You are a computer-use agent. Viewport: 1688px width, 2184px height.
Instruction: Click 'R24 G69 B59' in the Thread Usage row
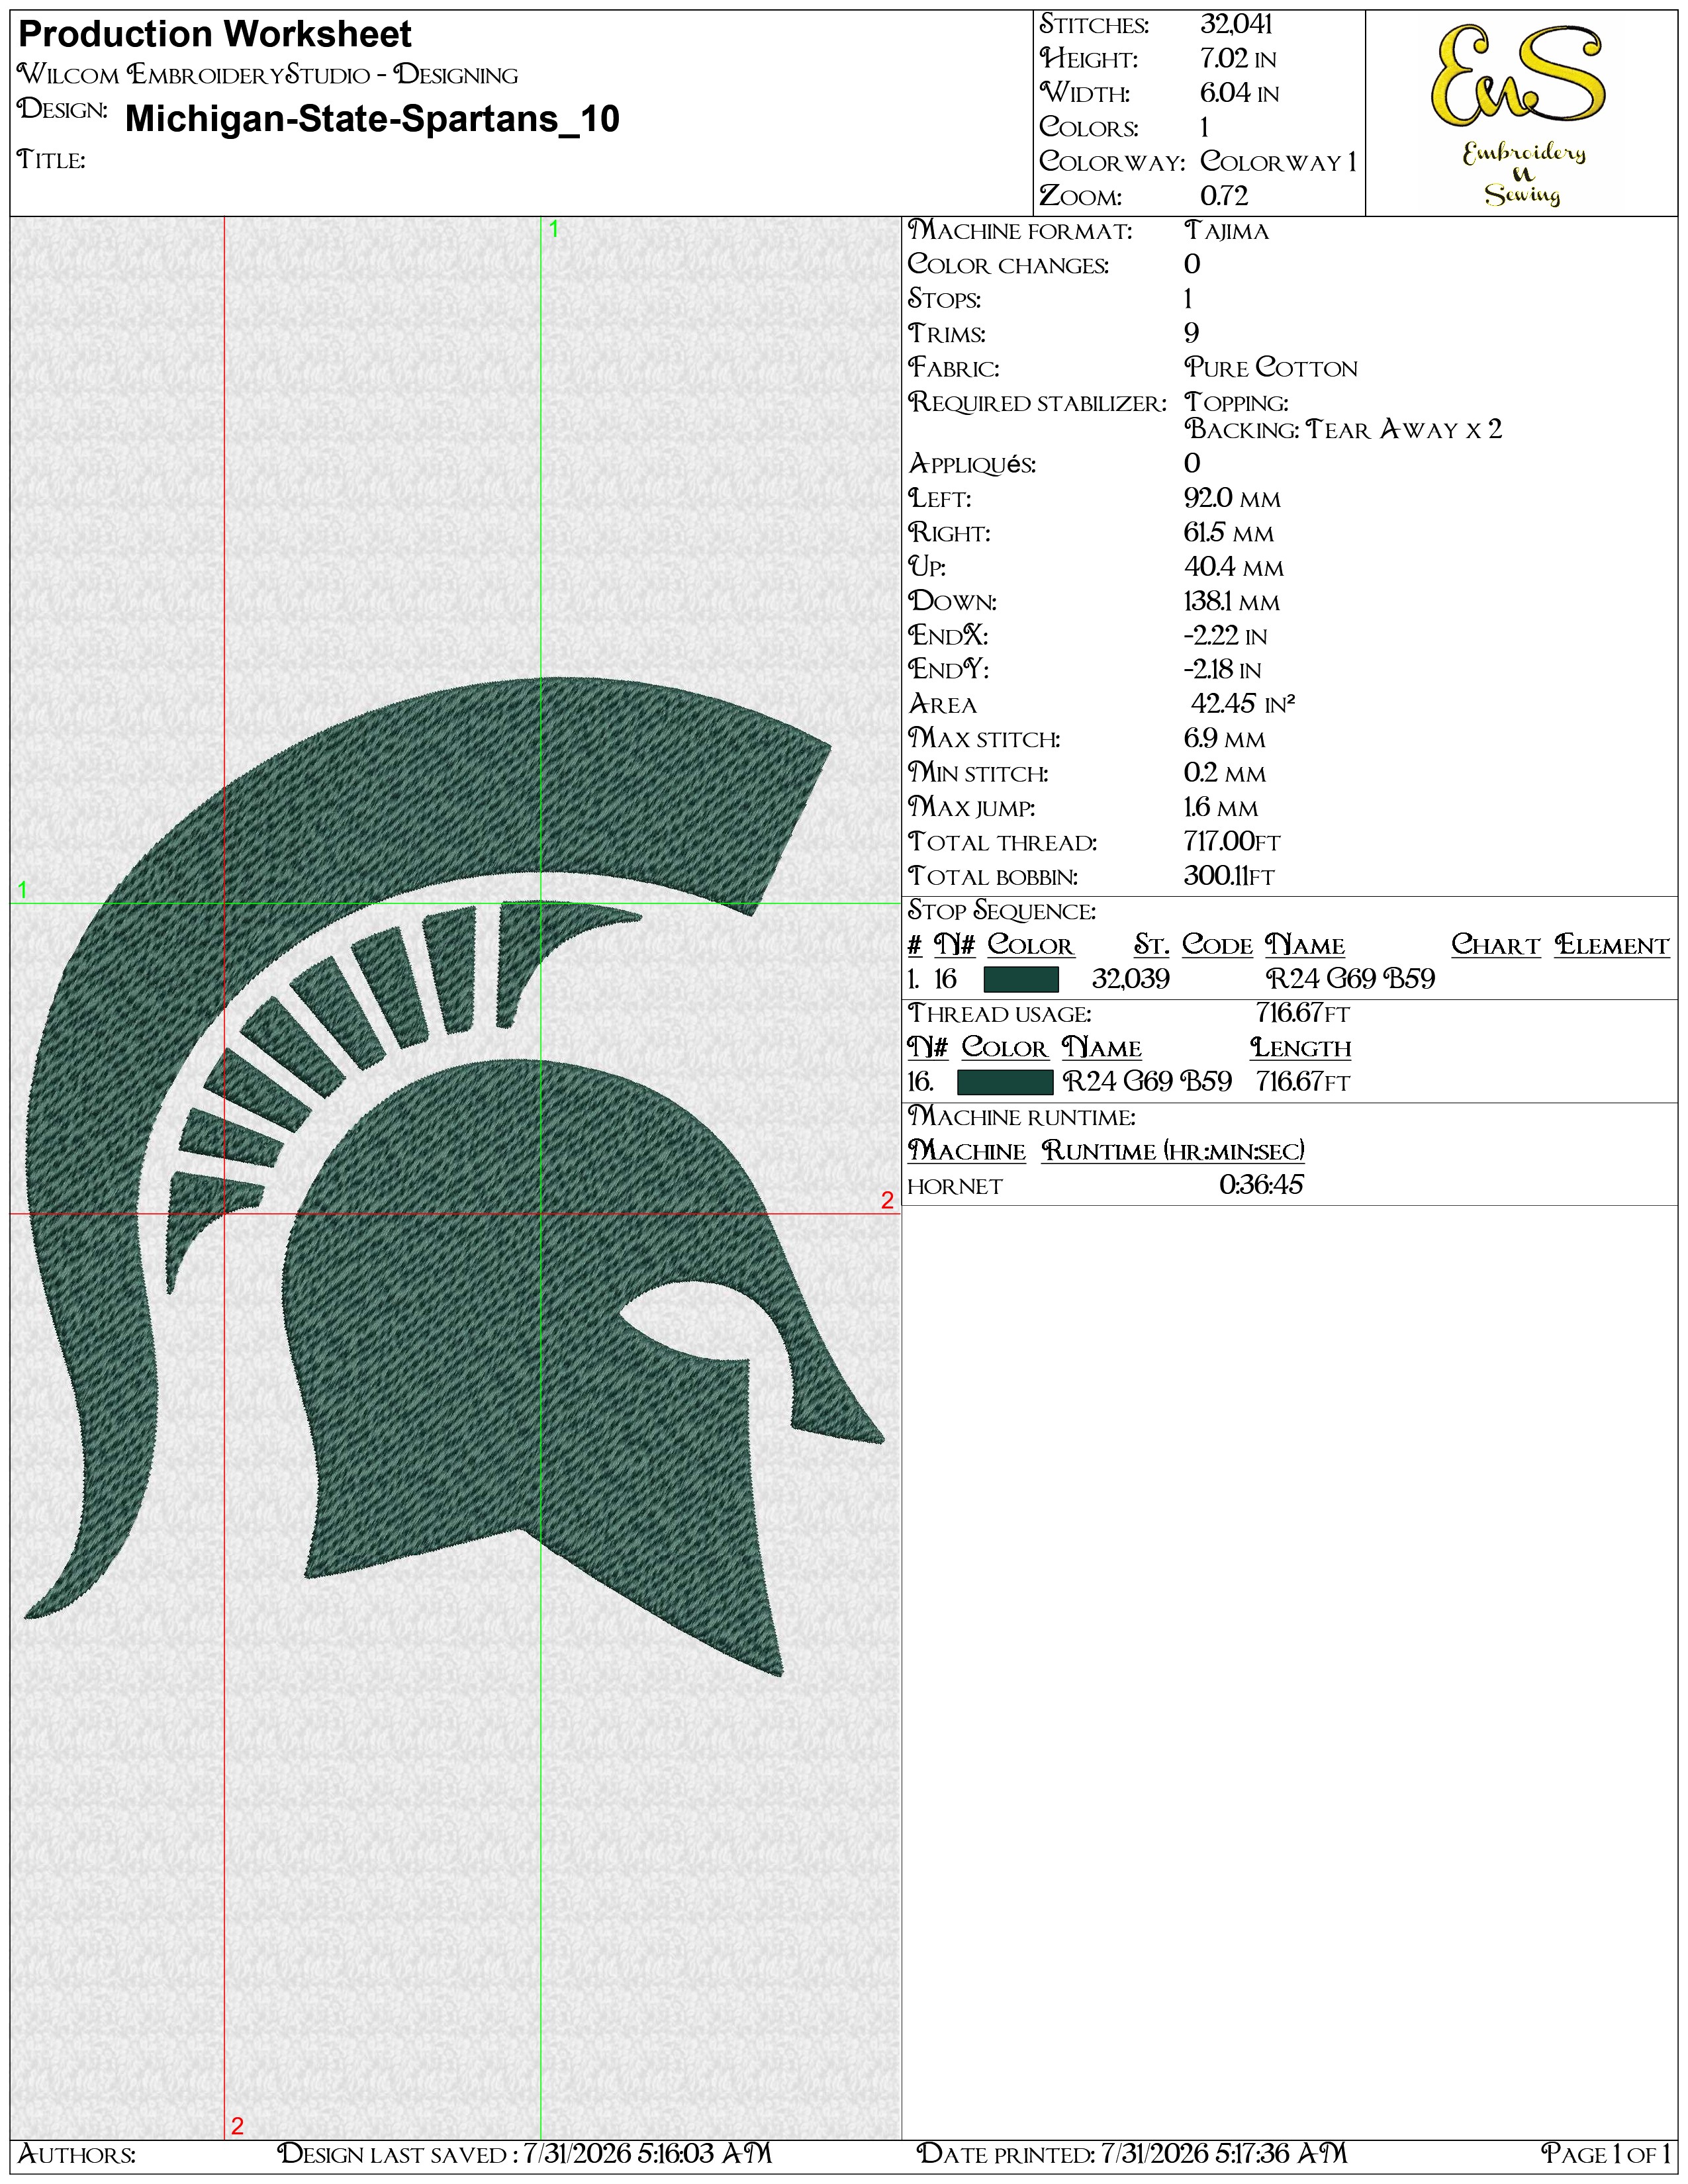pyautogui.click(x=1147, y=1082)
